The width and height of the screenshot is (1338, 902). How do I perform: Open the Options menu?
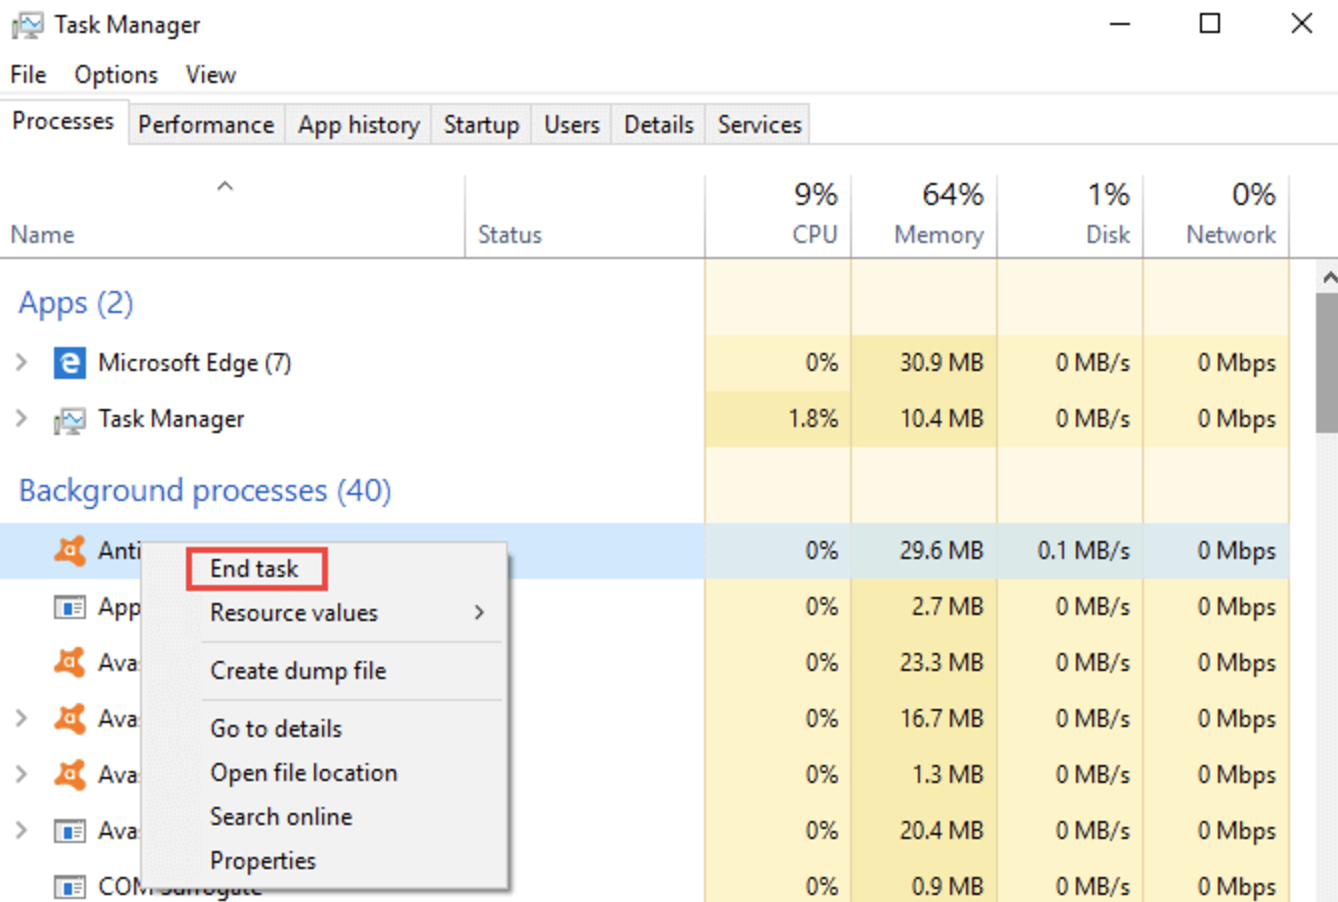coord(116,75)
